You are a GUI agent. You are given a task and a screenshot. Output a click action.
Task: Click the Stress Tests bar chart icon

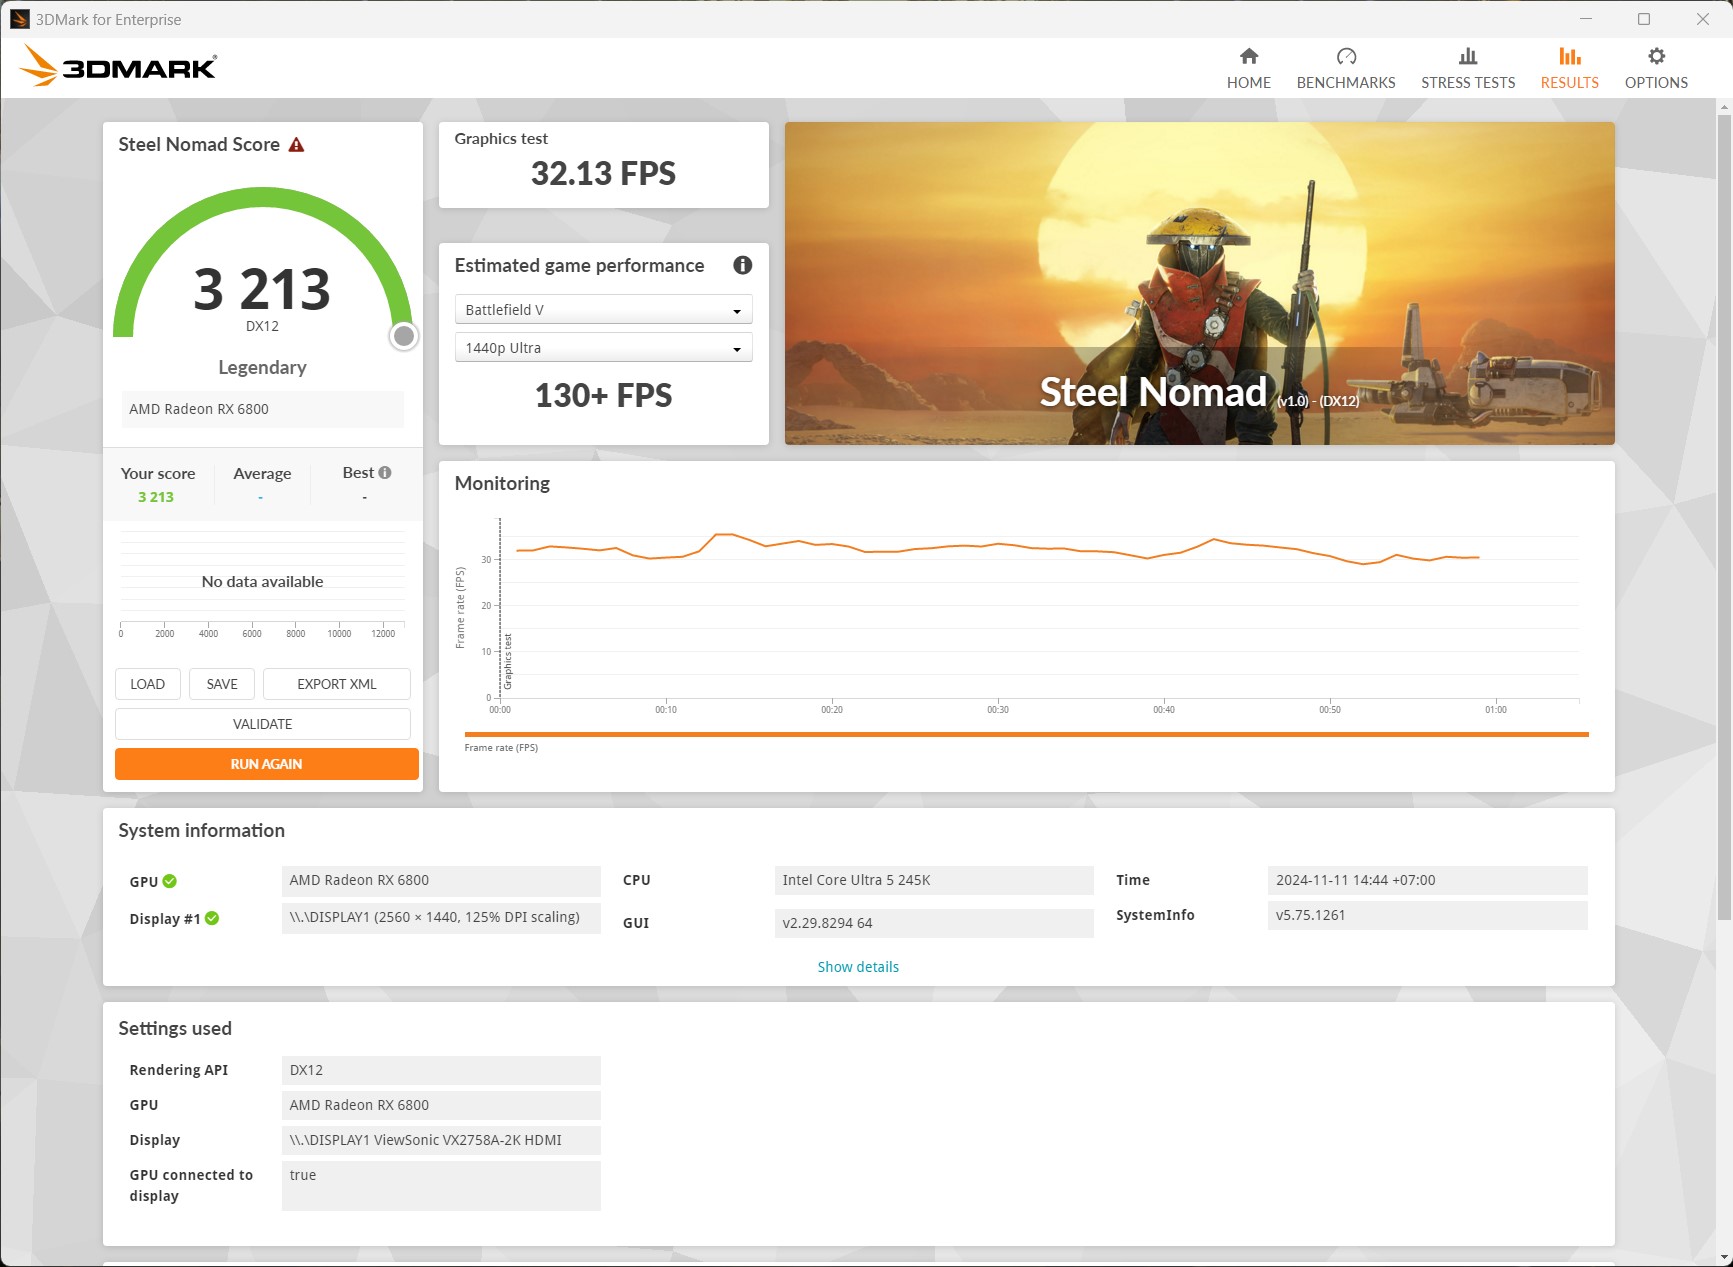coord(1467,56)
